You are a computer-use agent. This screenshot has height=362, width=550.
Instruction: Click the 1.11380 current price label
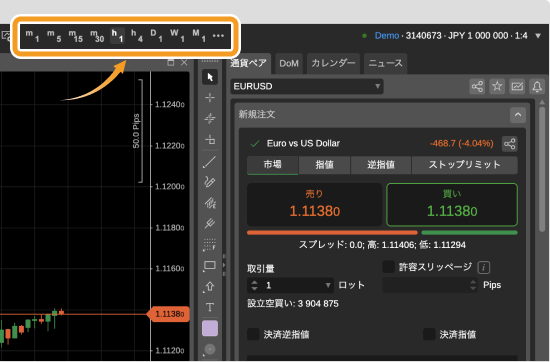(x=168, y=314)
